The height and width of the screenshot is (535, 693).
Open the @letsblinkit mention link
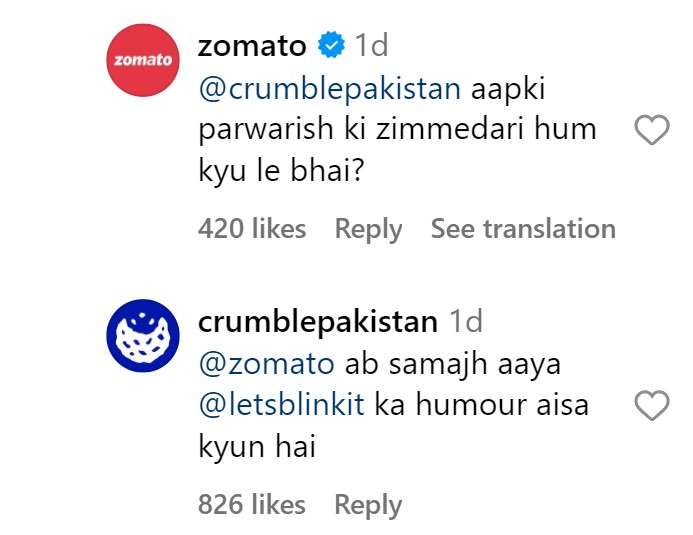(x=282, y=405)
